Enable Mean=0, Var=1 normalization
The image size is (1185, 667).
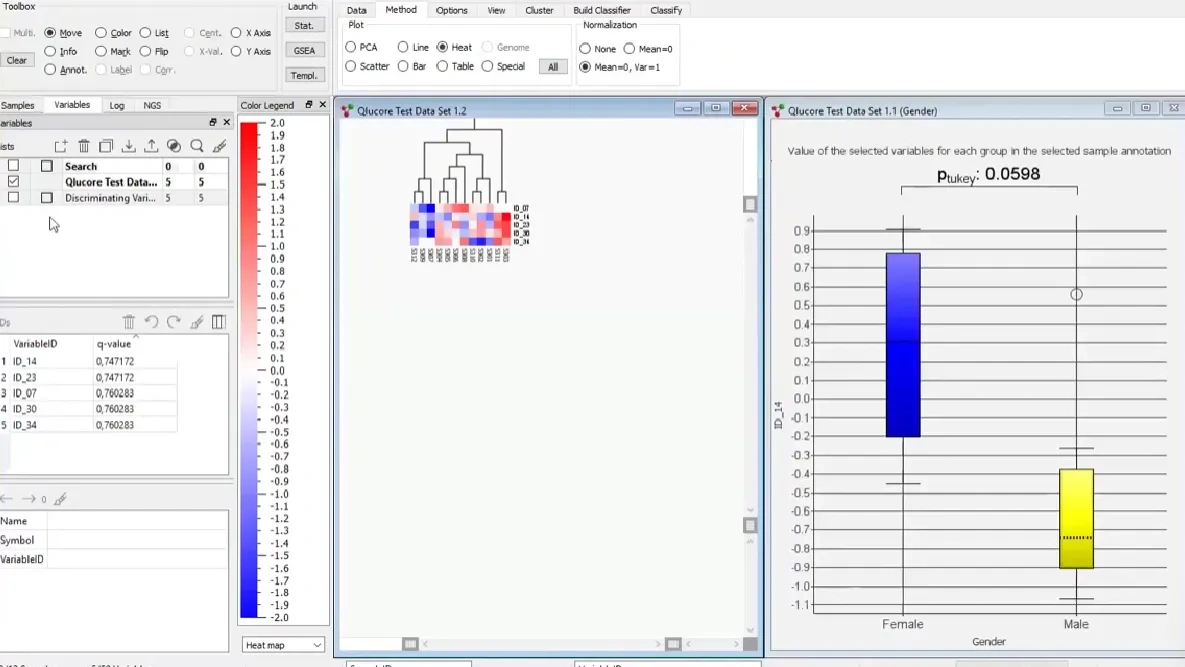[585, 67]
